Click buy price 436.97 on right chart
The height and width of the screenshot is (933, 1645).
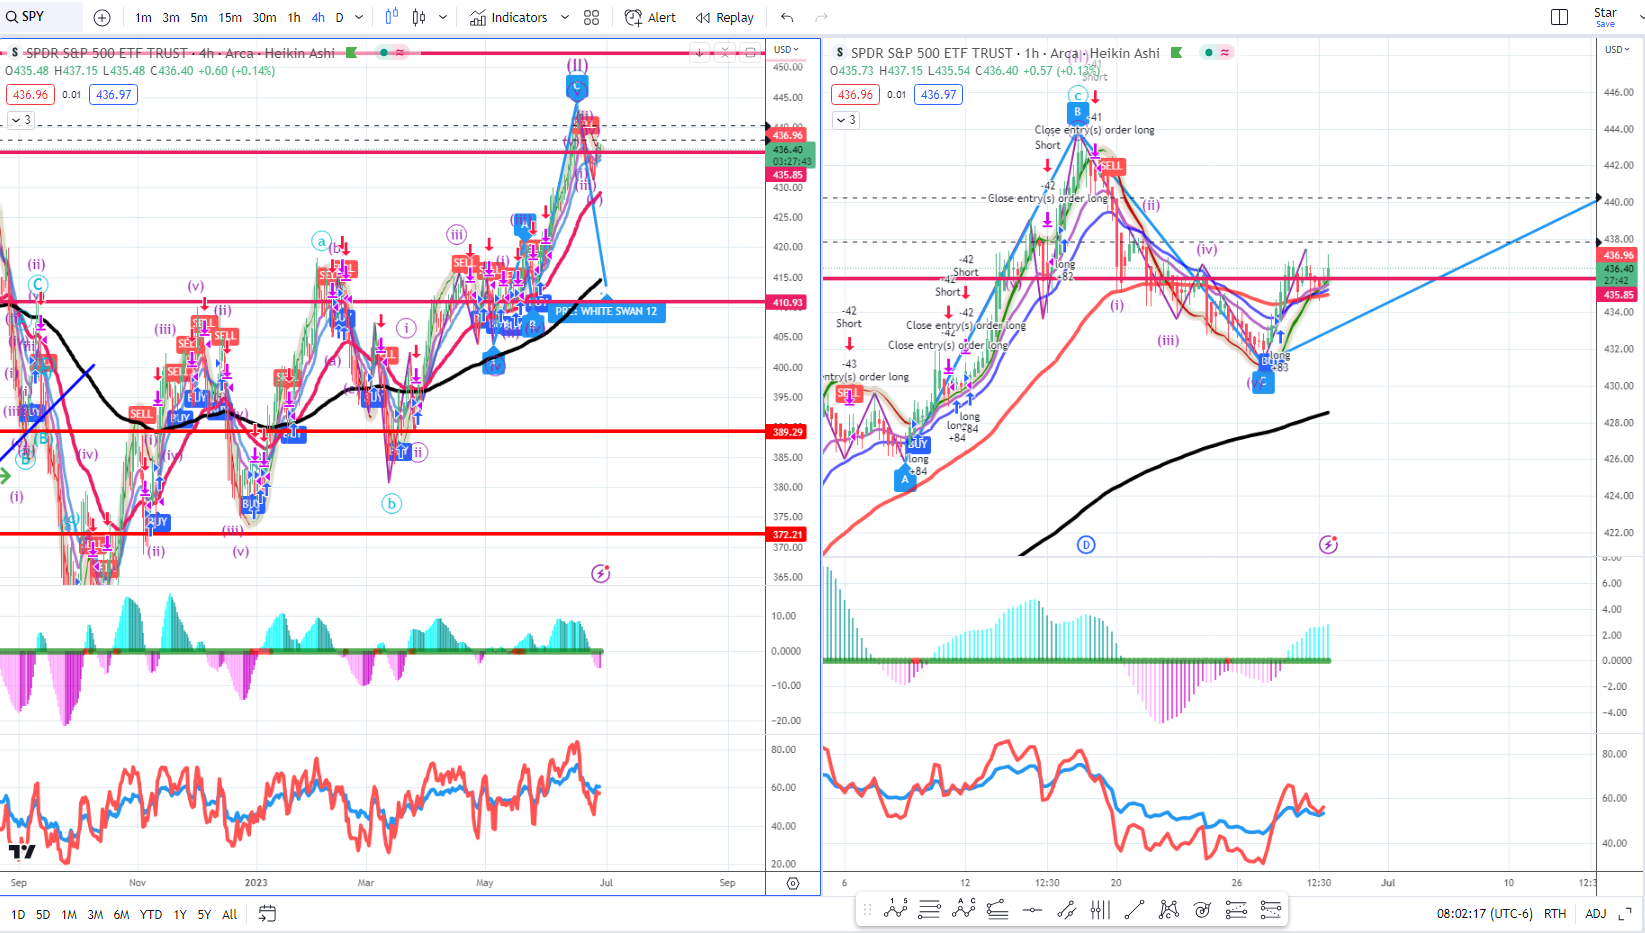tap(938, 95)
